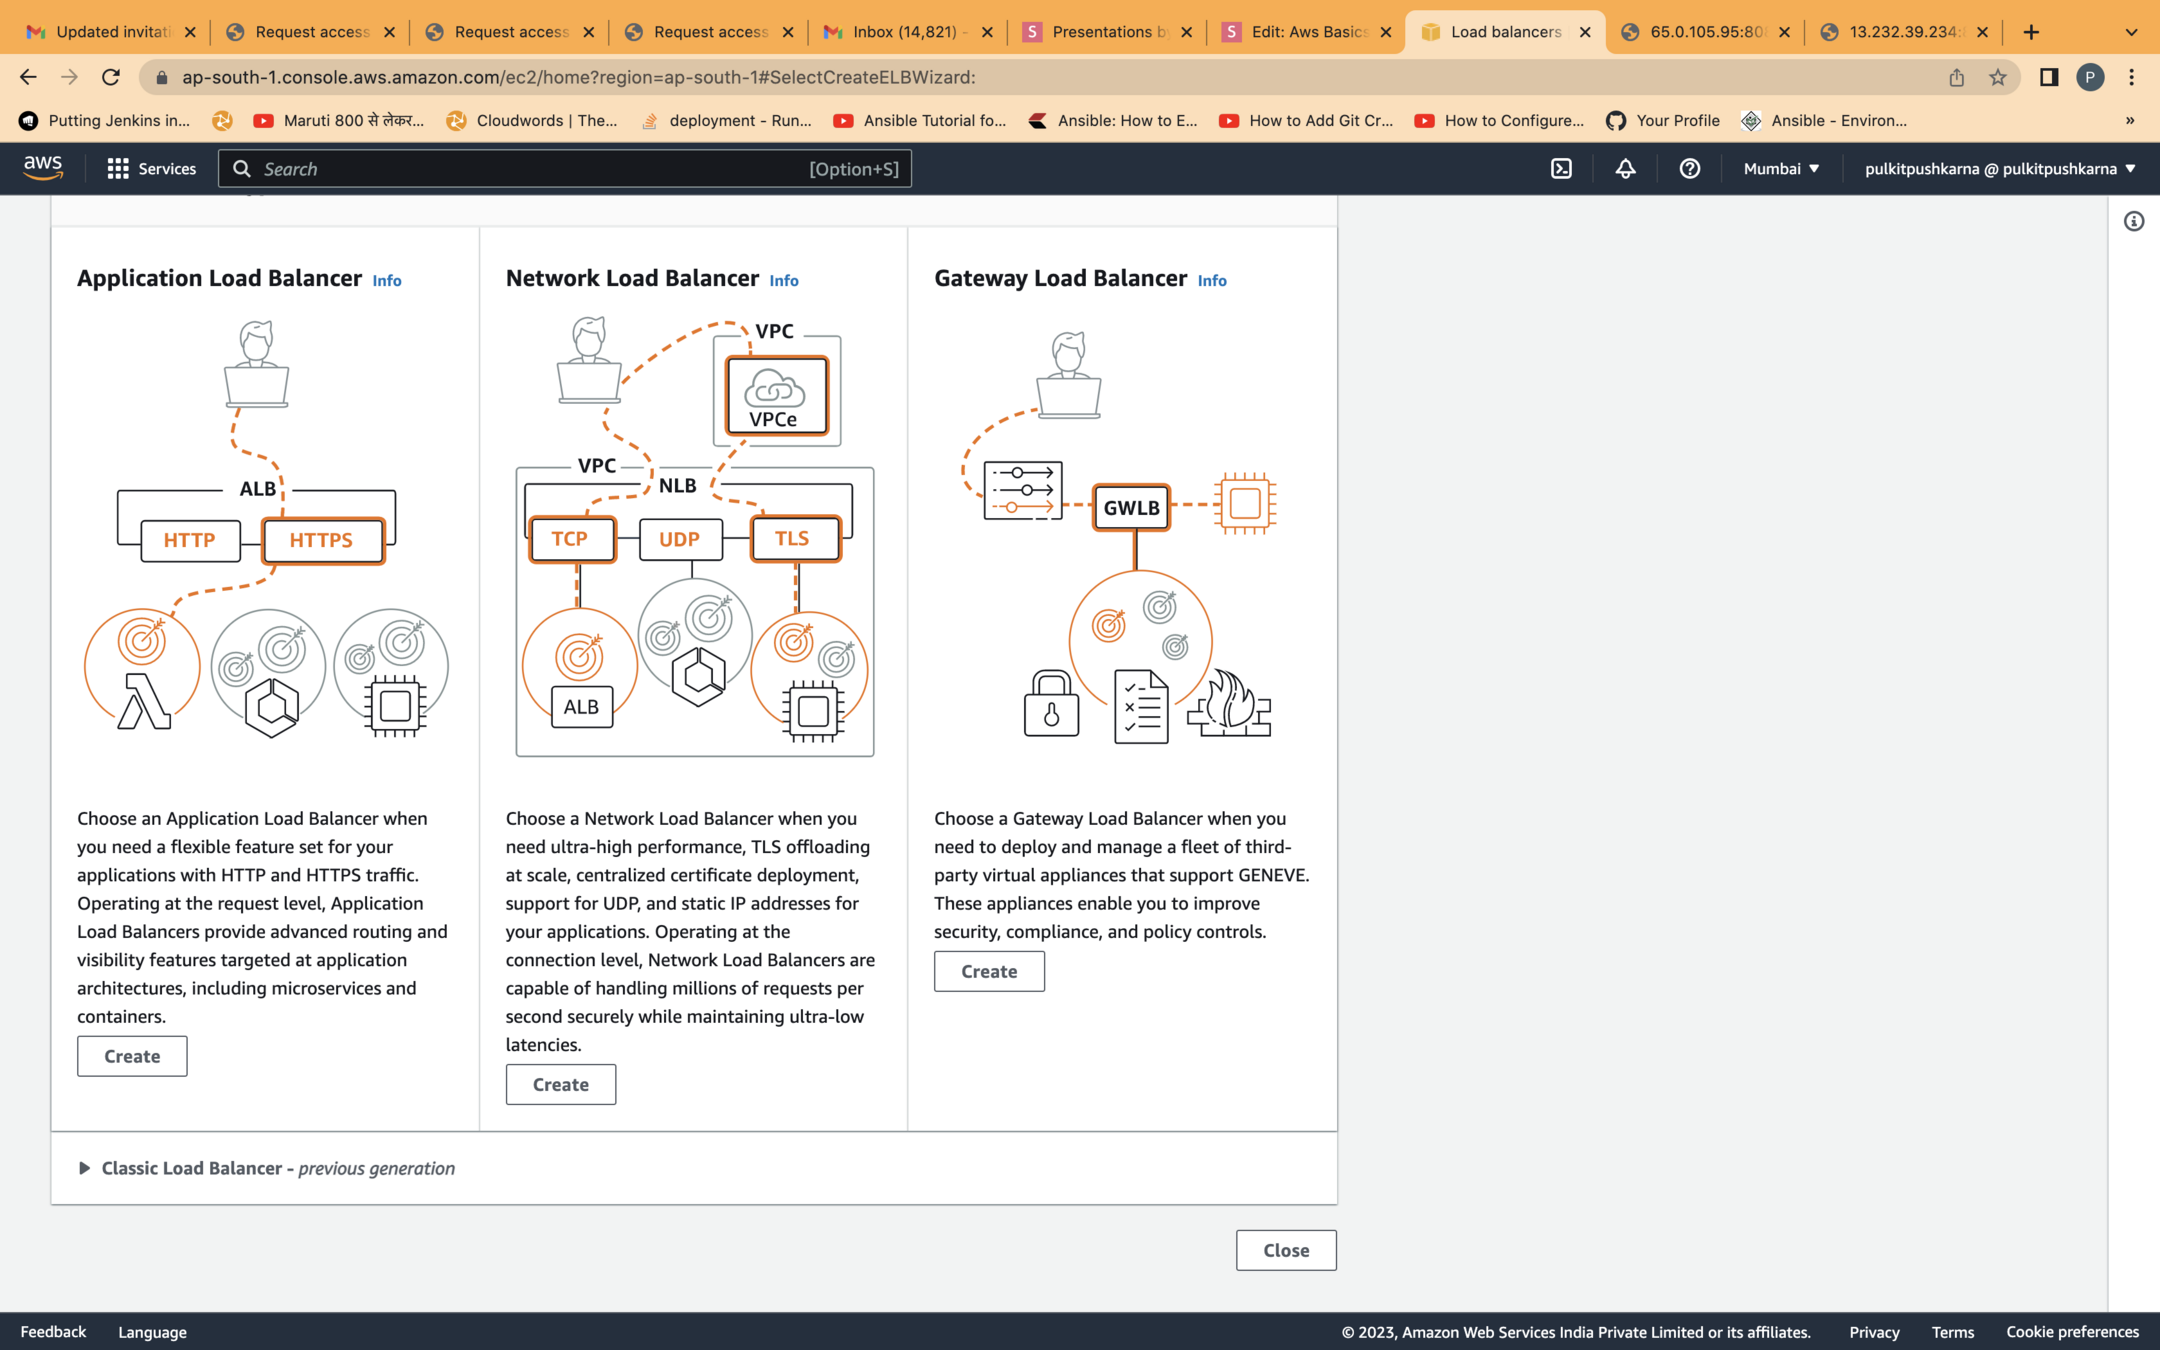This screenshot has height=1350, width=2160.
Task: Create a Gateway Load Balancer
Action: [988, 971]
